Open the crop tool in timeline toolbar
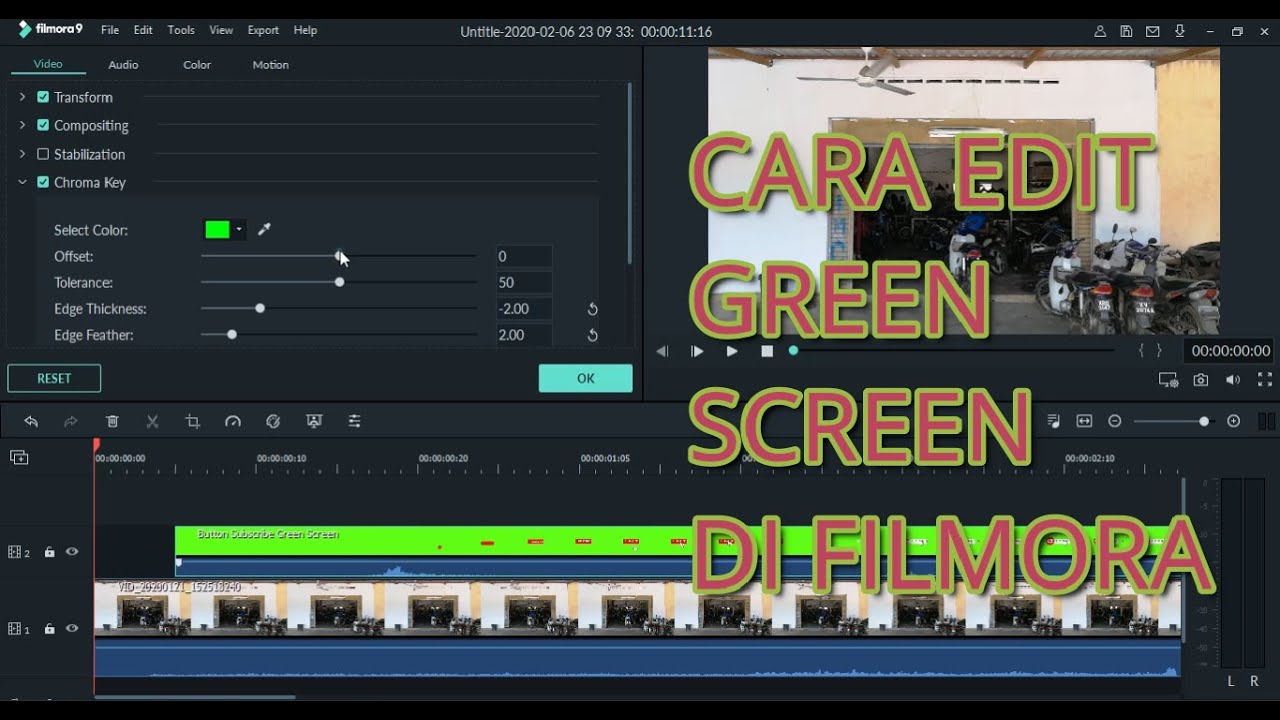The width and height of the screenshot is (1280, 720). pyautogui.click(x=193, y=422)
